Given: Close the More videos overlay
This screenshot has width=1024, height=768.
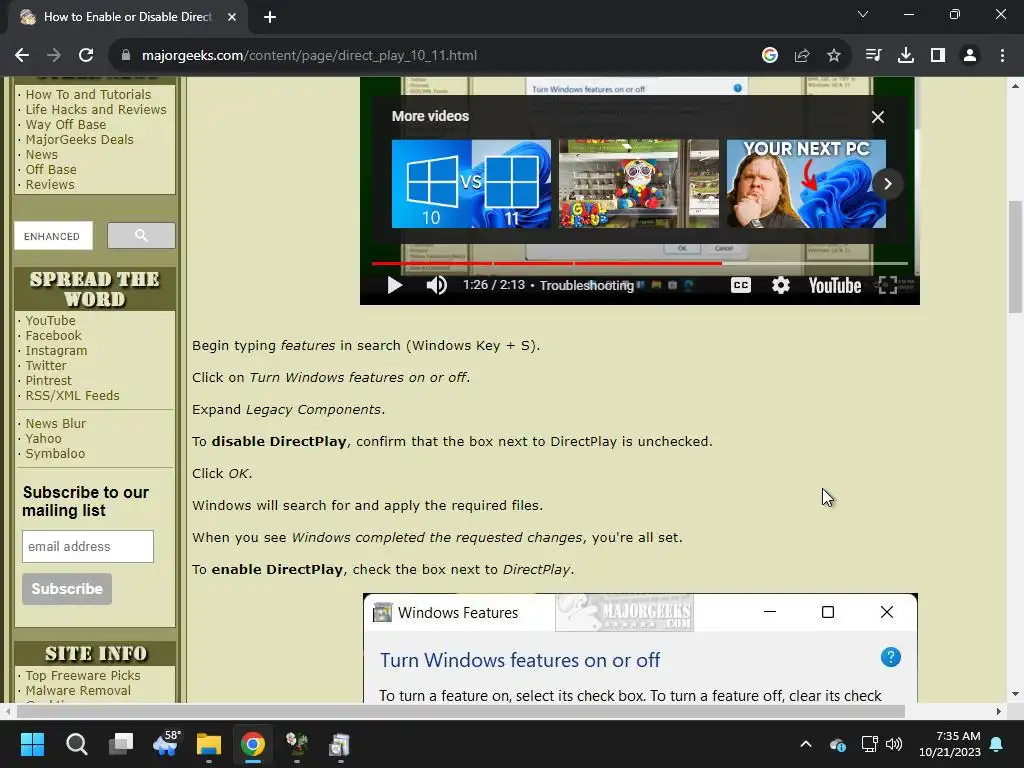Looking at the screenshot, I should pyautogui.click(x=878, y=117).
